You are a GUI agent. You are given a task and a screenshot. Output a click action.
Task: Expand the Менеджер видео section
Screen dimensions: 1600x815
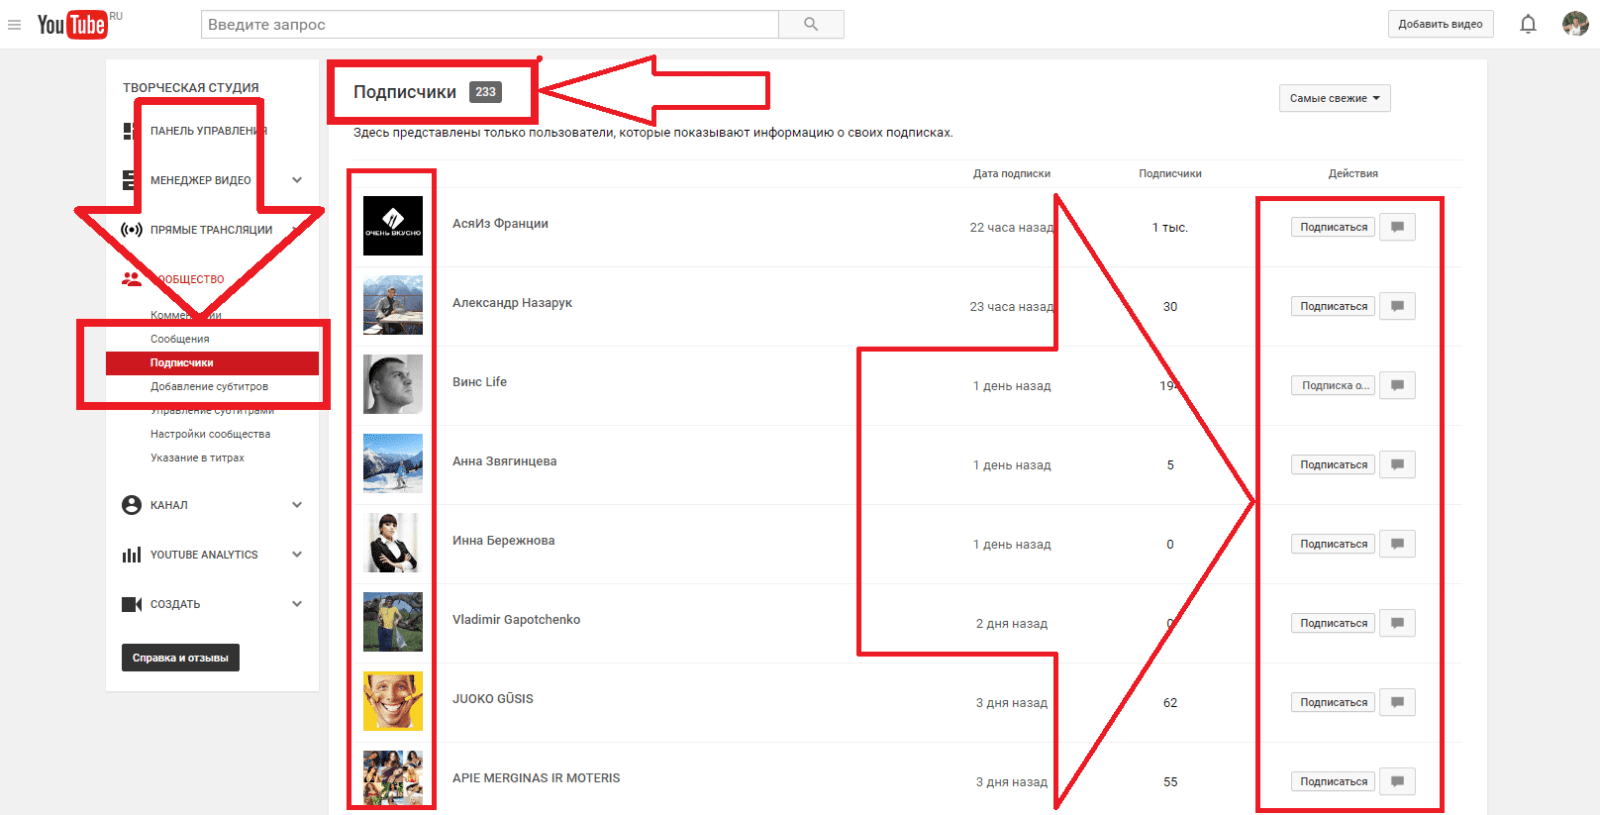click(297, 180)
